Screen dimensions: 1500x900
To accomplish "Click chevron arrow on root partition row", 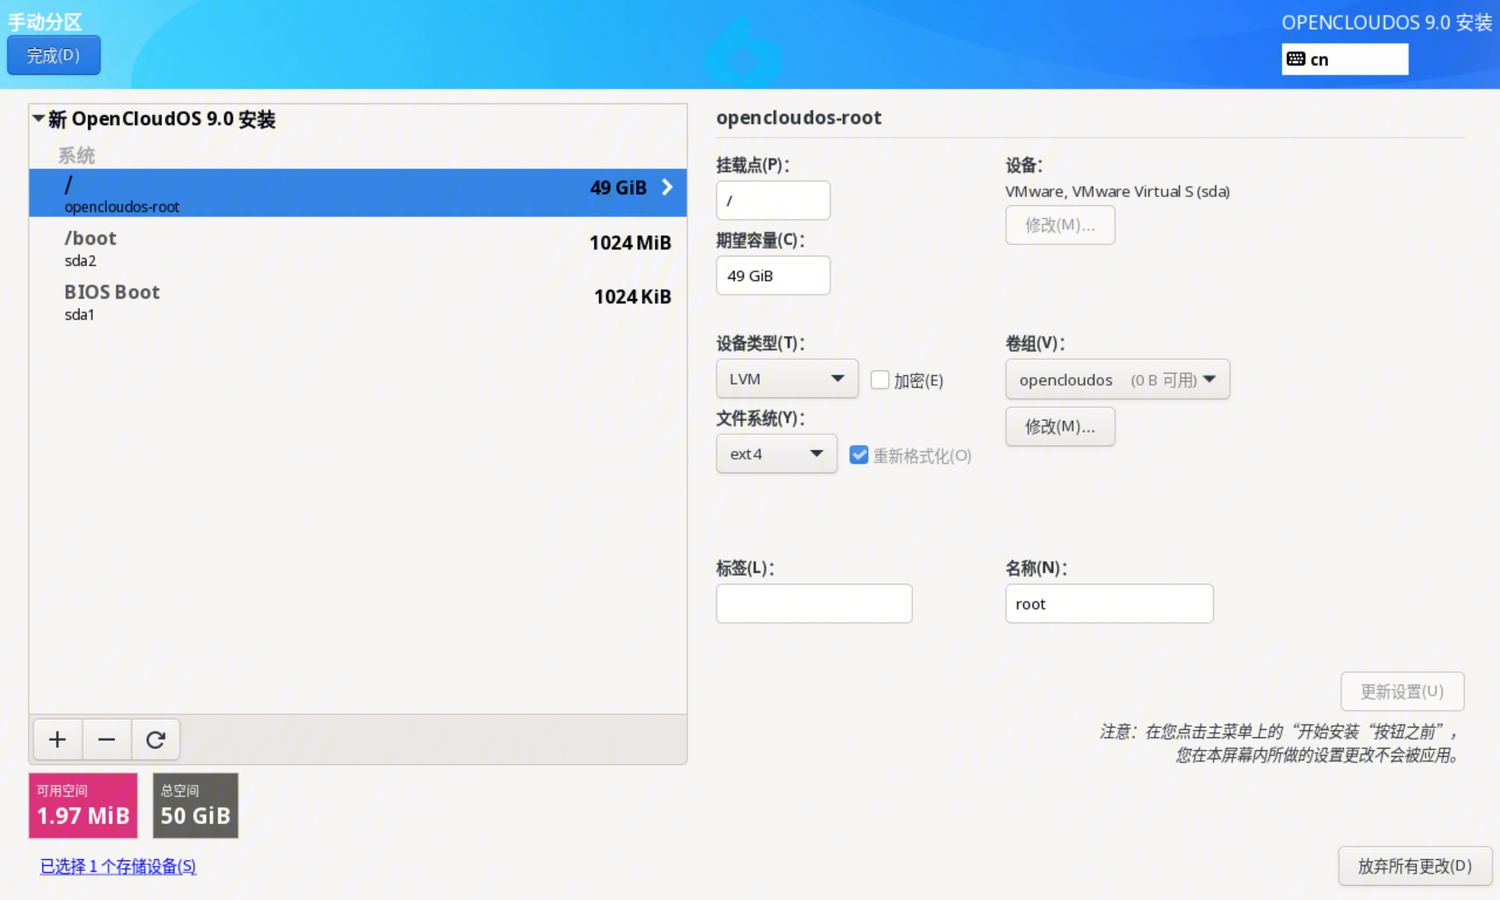I will [667, 187].
